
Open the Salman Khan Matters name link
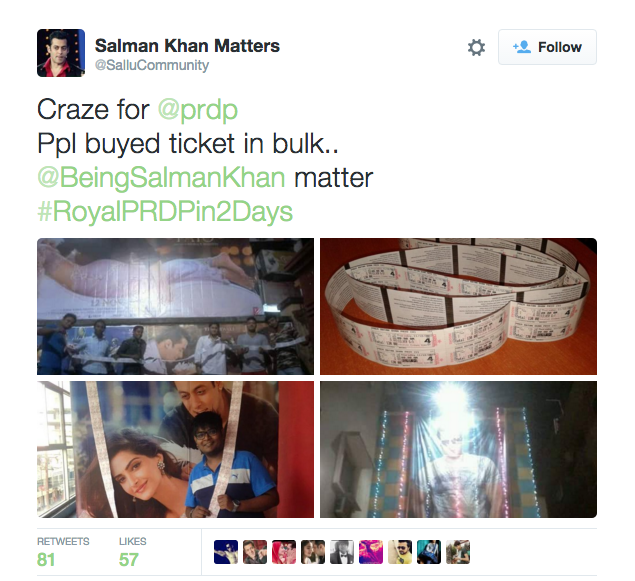coord(187,46)
